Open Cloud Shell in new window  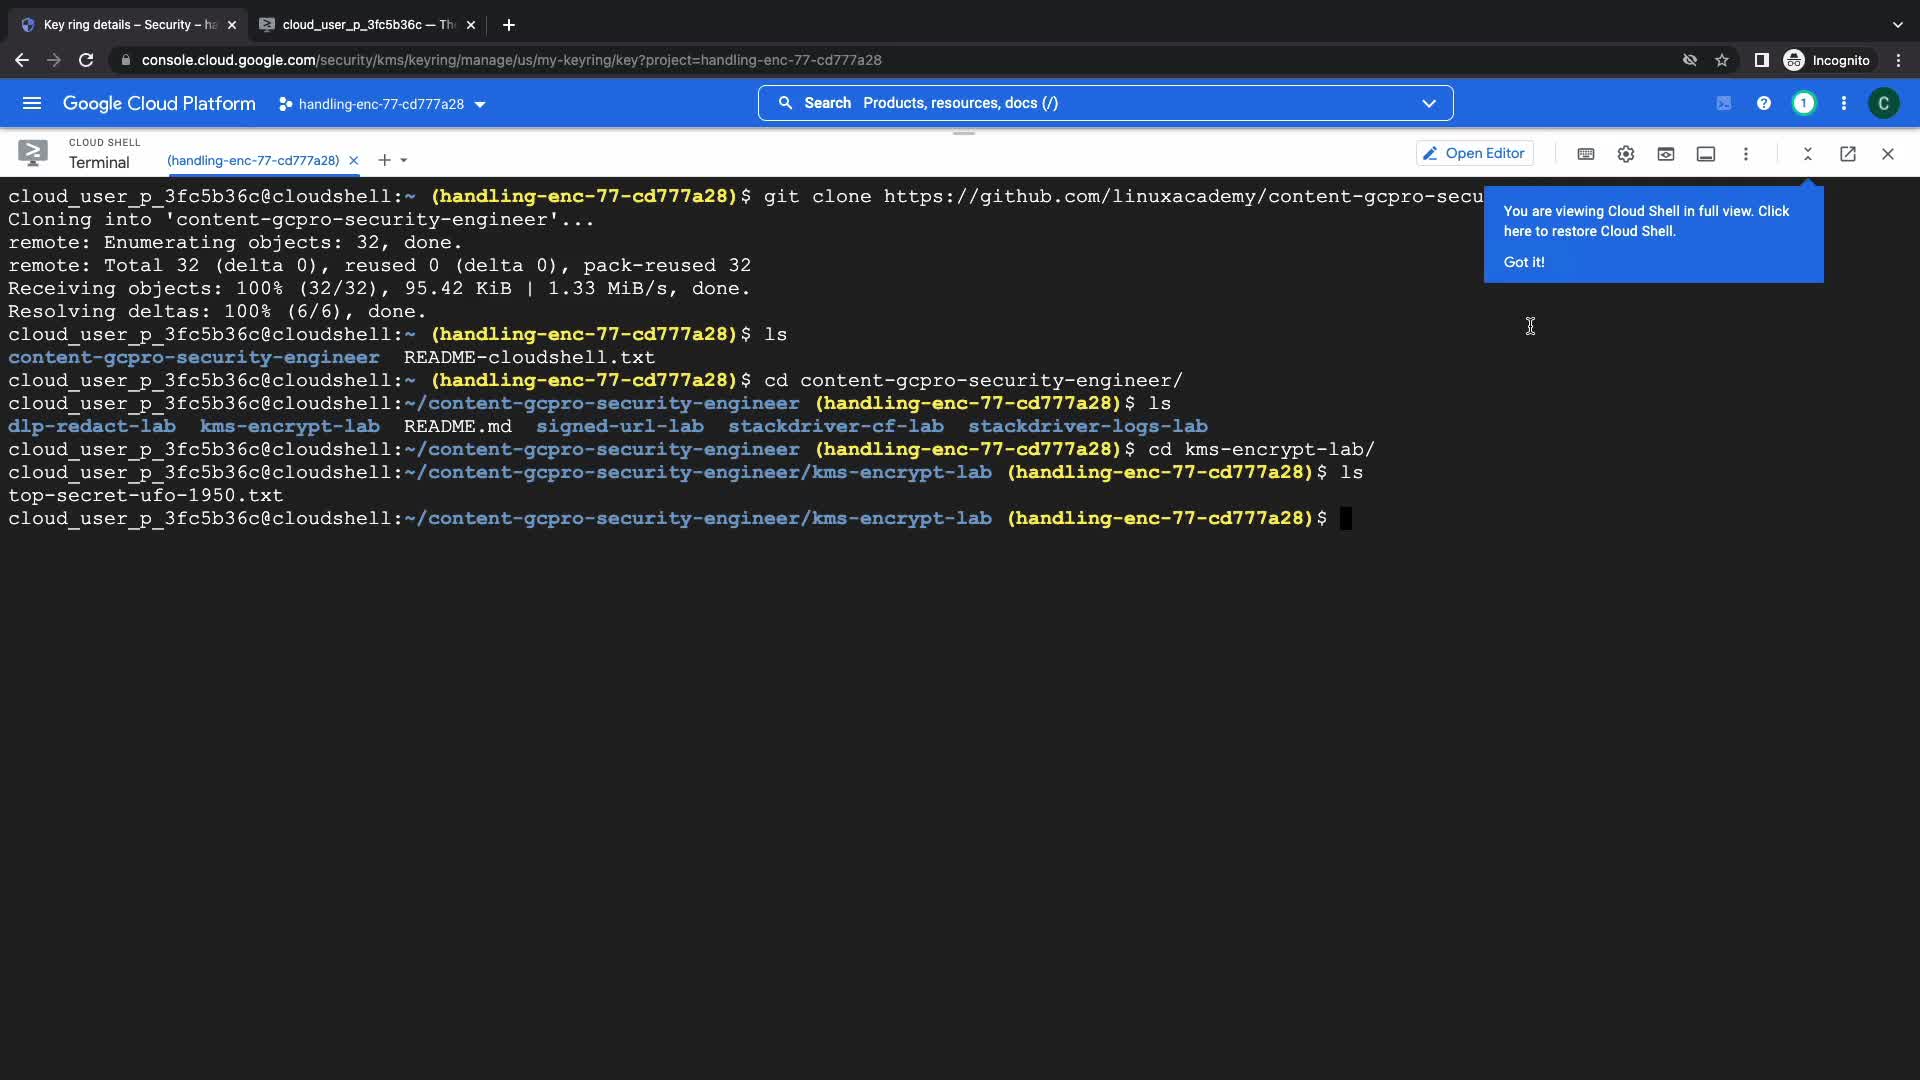click(1847, 154)
